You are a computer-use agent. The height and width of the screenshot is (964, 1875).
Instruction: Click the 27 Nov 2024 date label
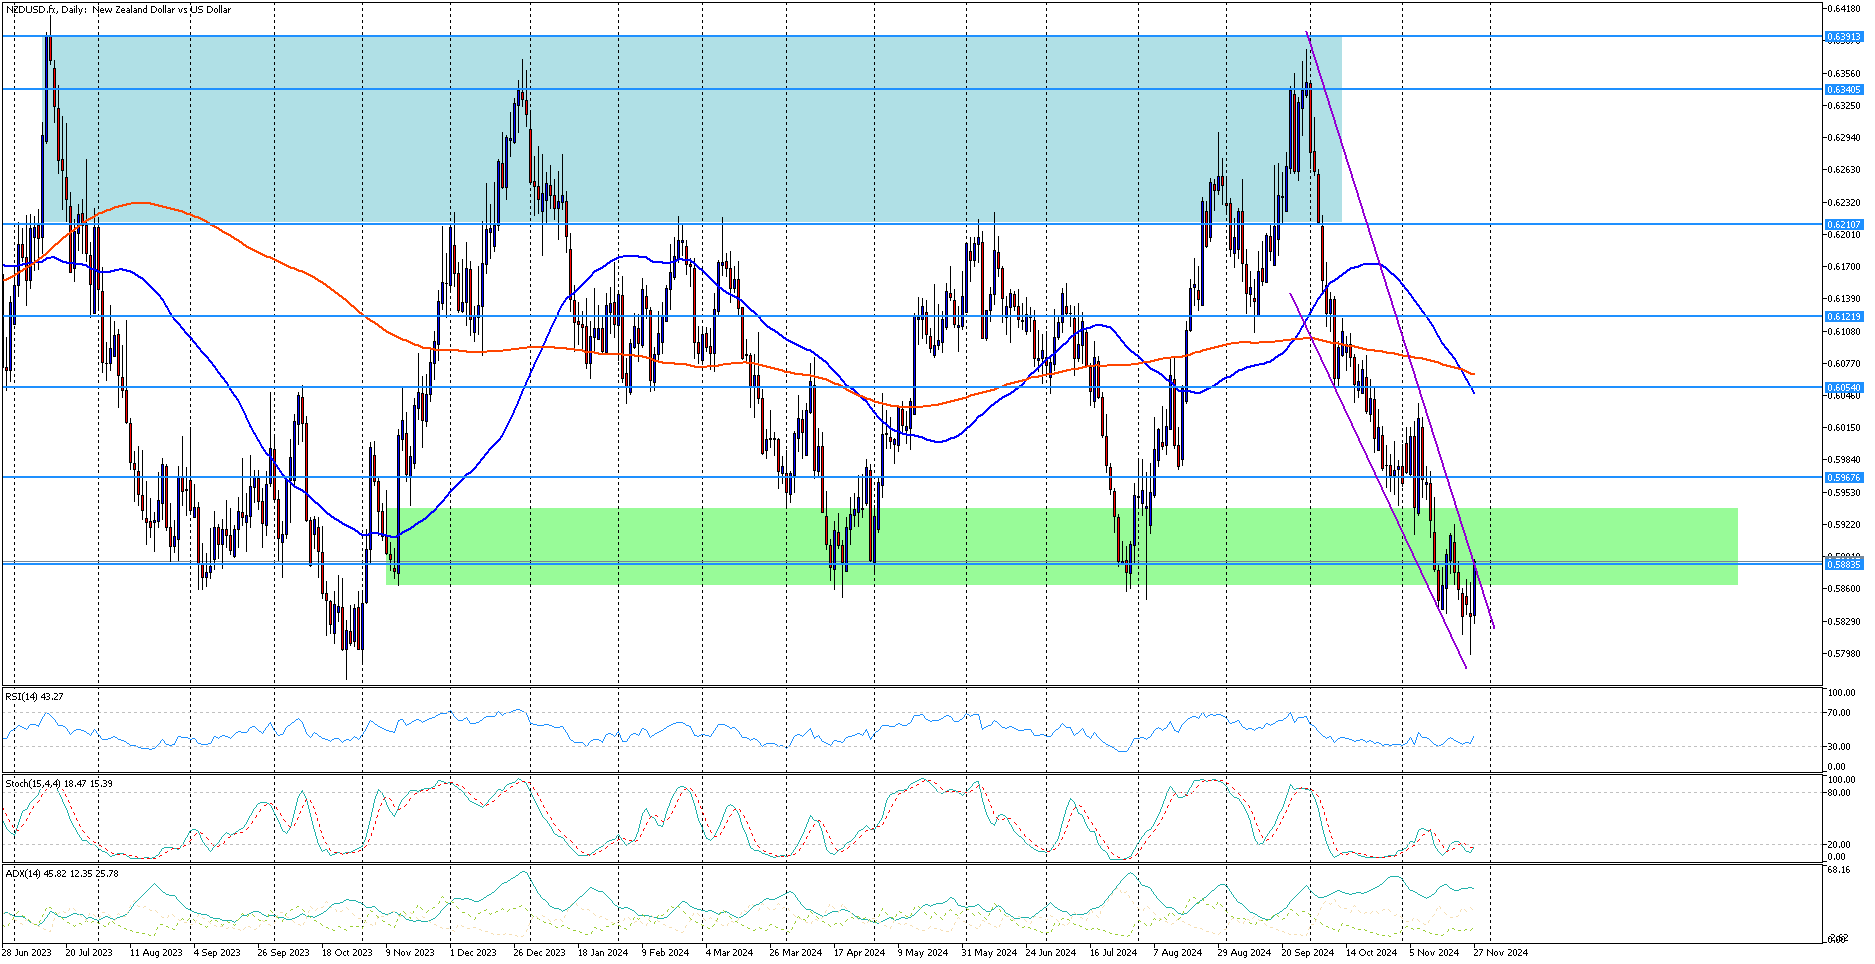pos(1500,953)
